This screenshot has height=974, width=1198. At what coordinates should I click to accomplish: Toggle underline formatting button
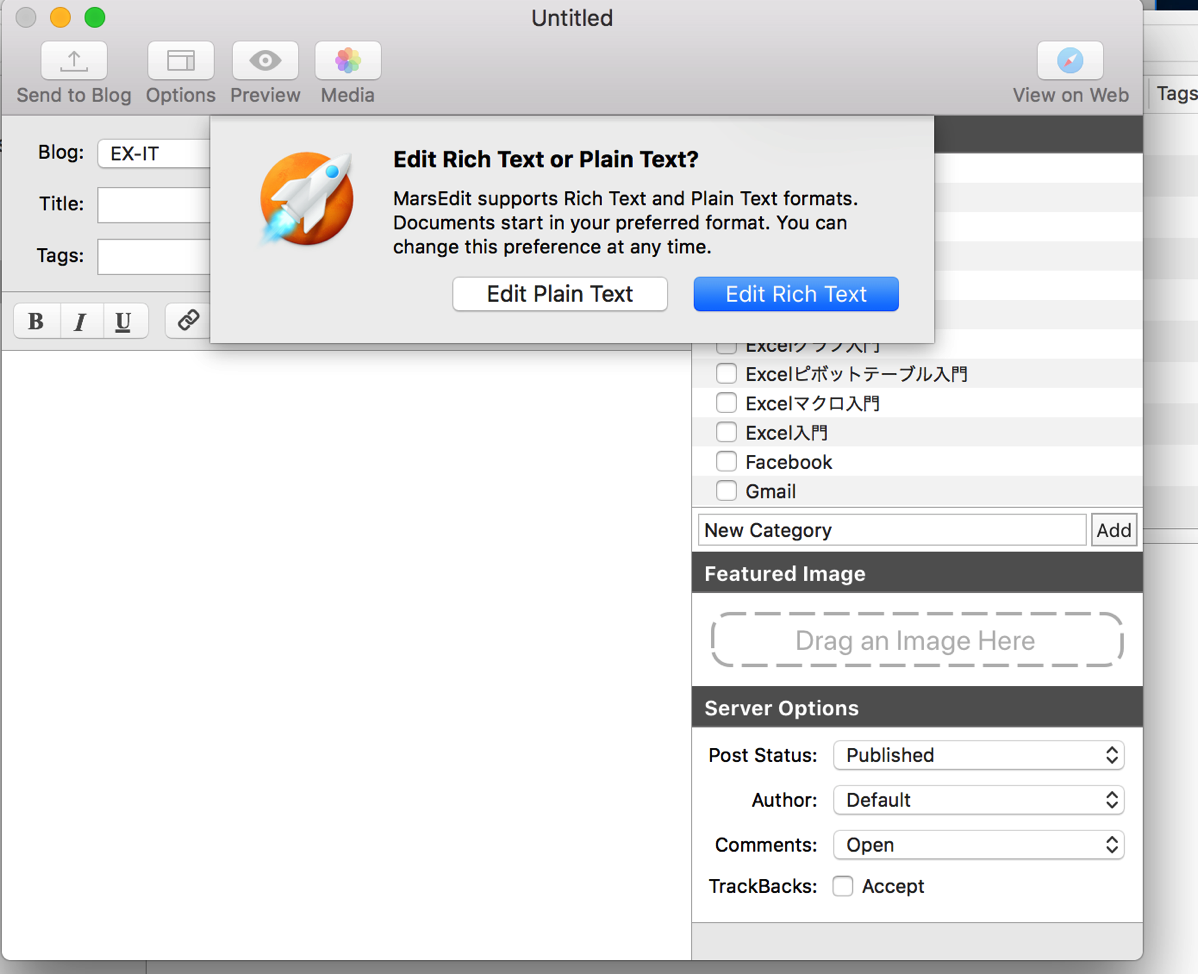(x=123, y=321)
